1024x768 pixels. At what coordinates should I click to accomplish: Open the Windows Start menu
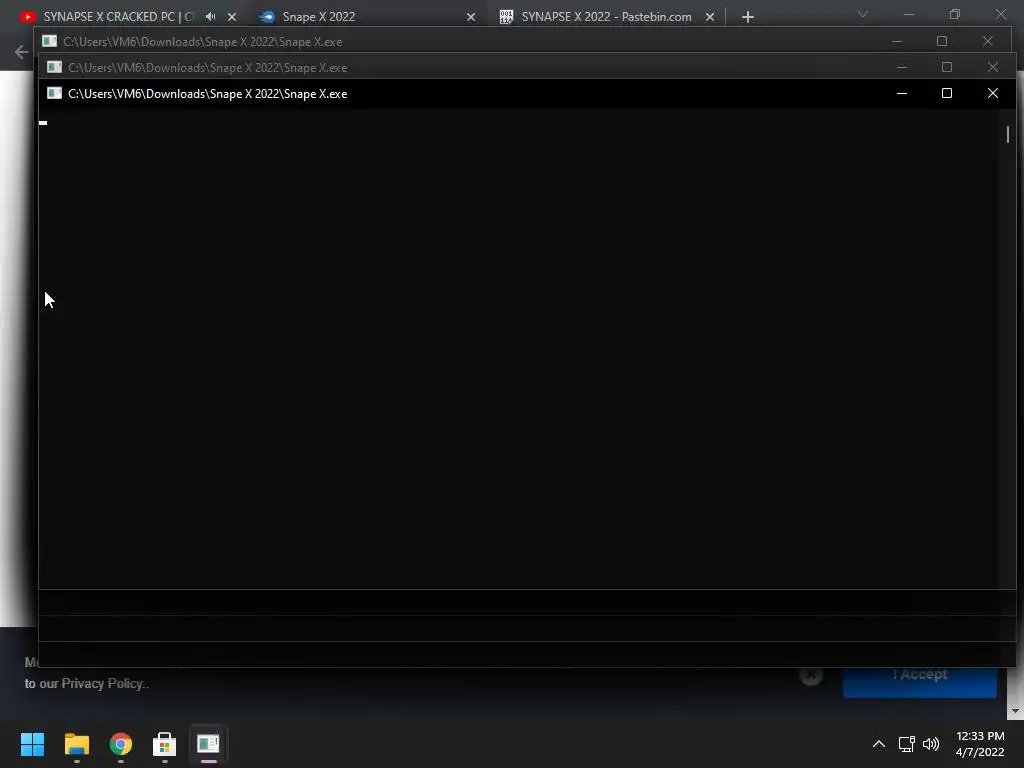pyautogui.click(x=32, y=744)
